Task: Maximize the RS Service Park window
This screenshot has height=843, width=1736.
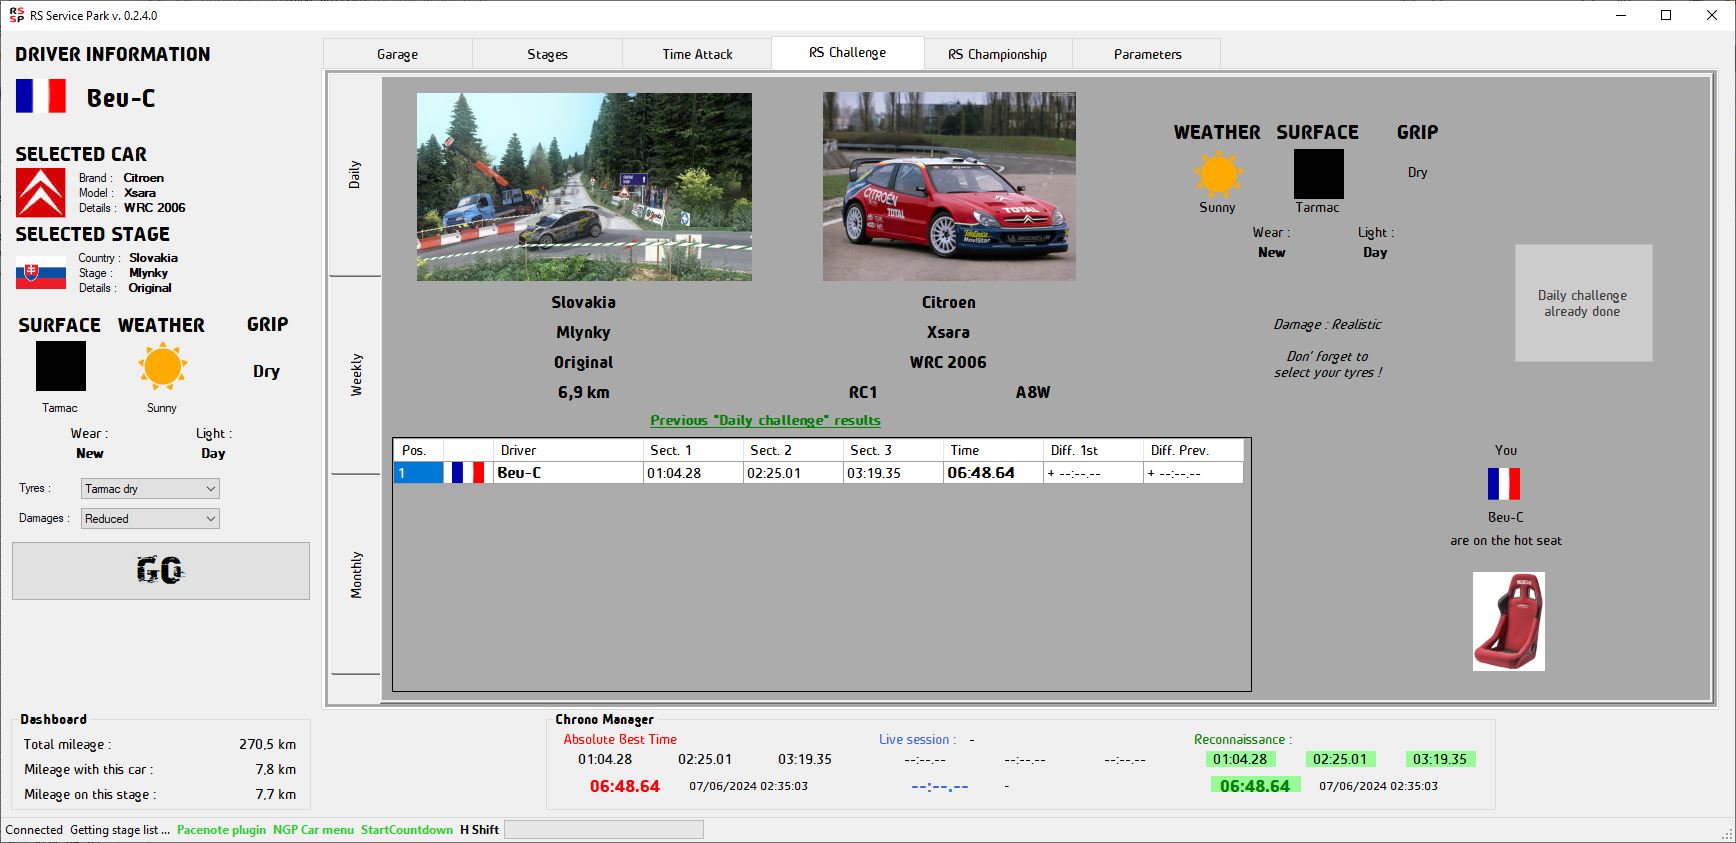Action: 1666,15
